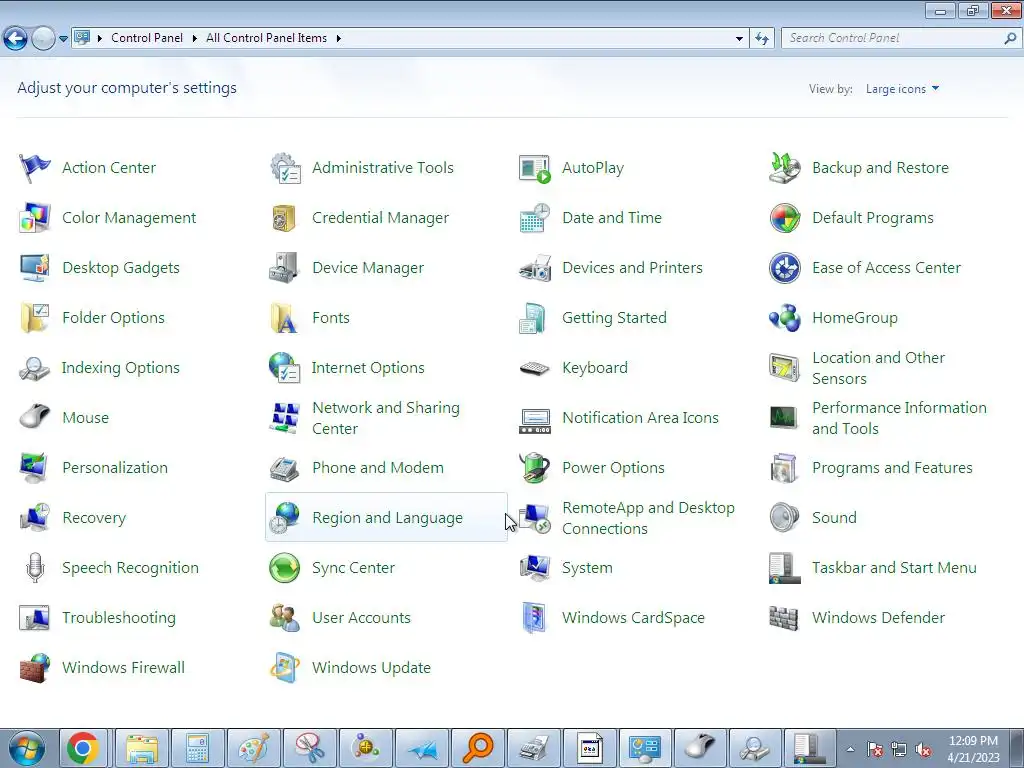Screen dimensions: 1024x768
Task: Open the Date and Time calendar icon
Action: click(x=534, y=218)
